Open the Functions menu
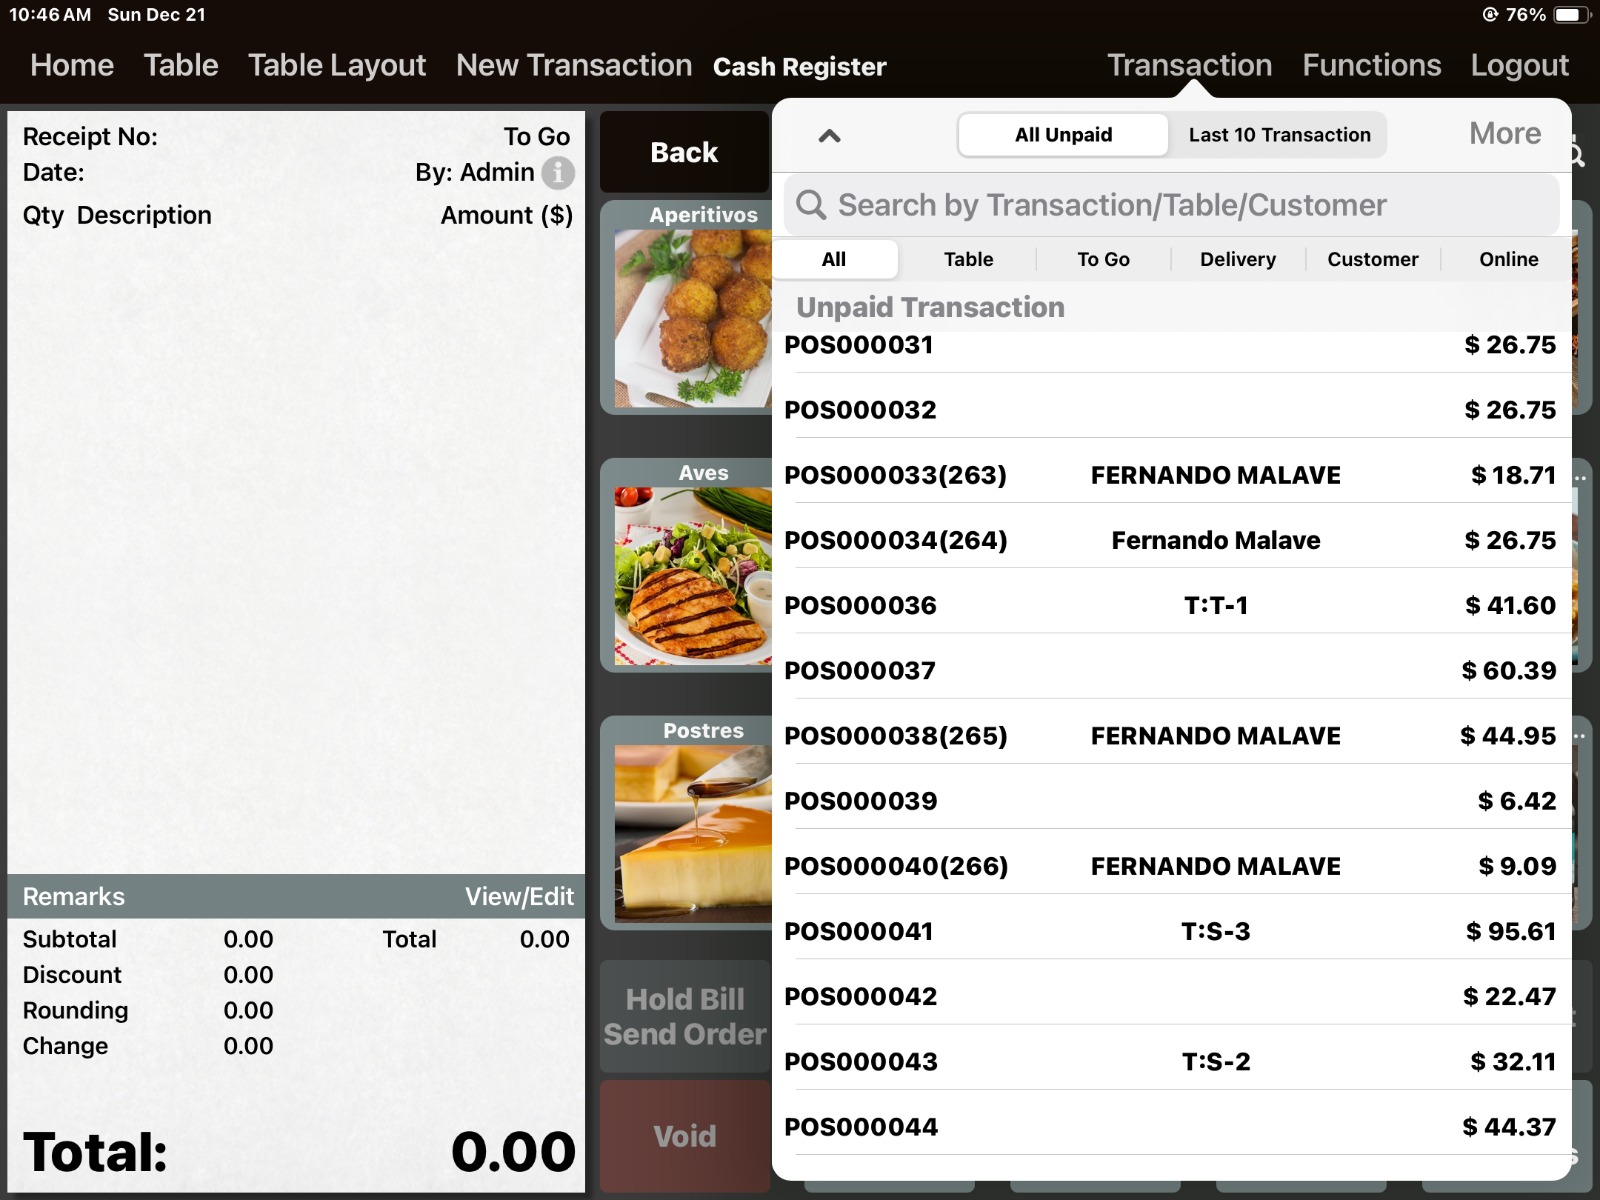 coord(1371,66)
